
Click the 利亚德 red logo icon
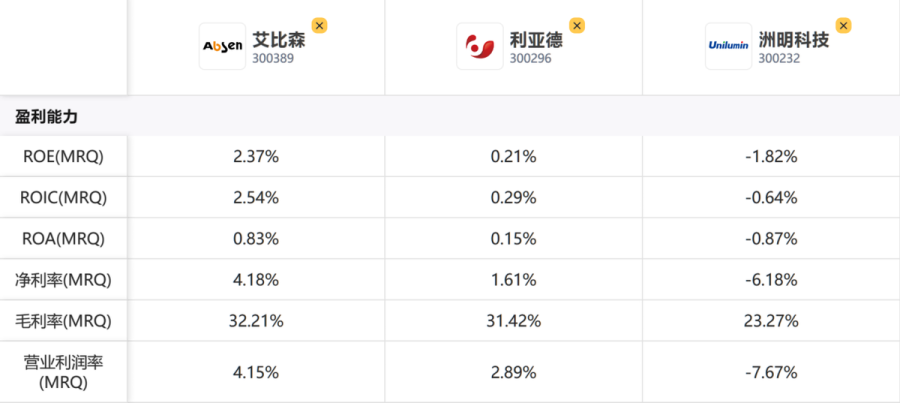[480, 46]
